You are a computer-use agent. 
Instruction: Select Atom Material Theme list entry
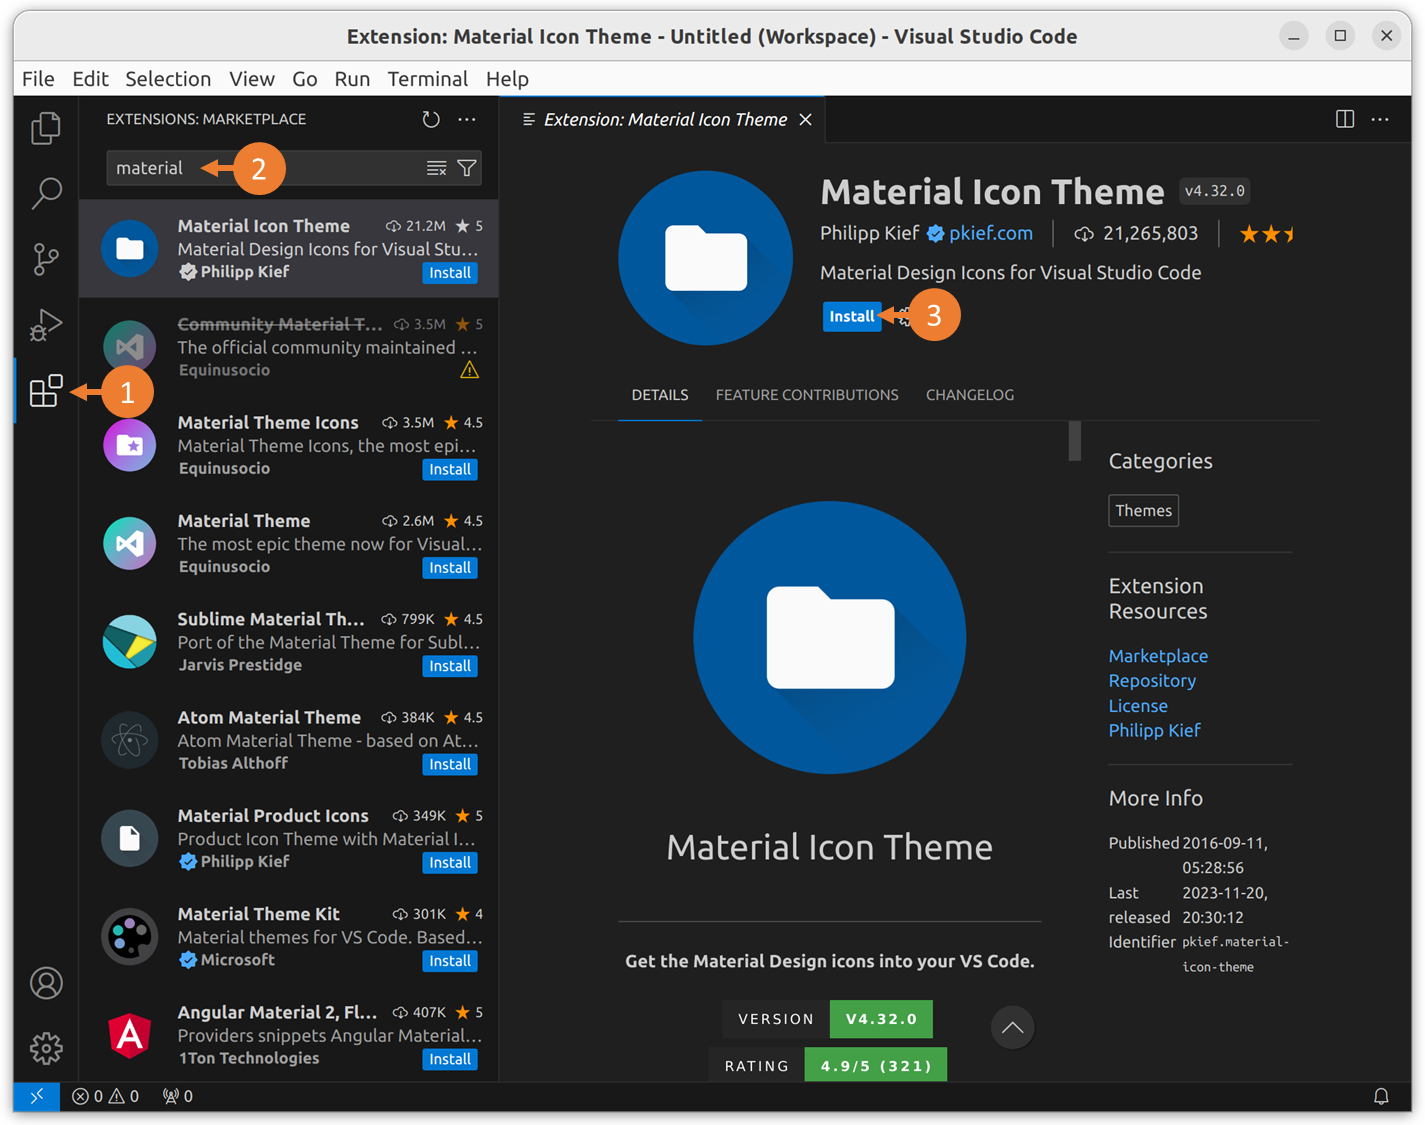(289, 740)
